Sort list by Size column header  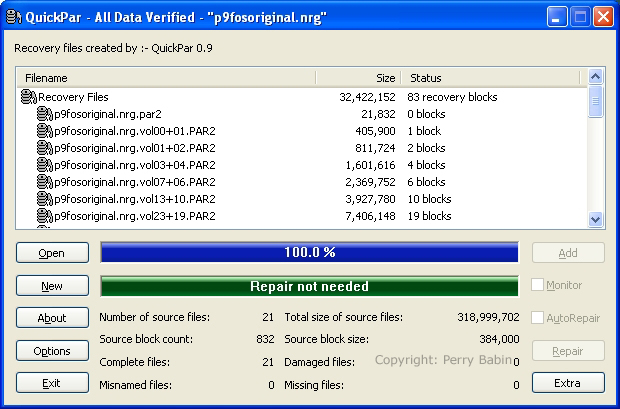click(359, 78)
